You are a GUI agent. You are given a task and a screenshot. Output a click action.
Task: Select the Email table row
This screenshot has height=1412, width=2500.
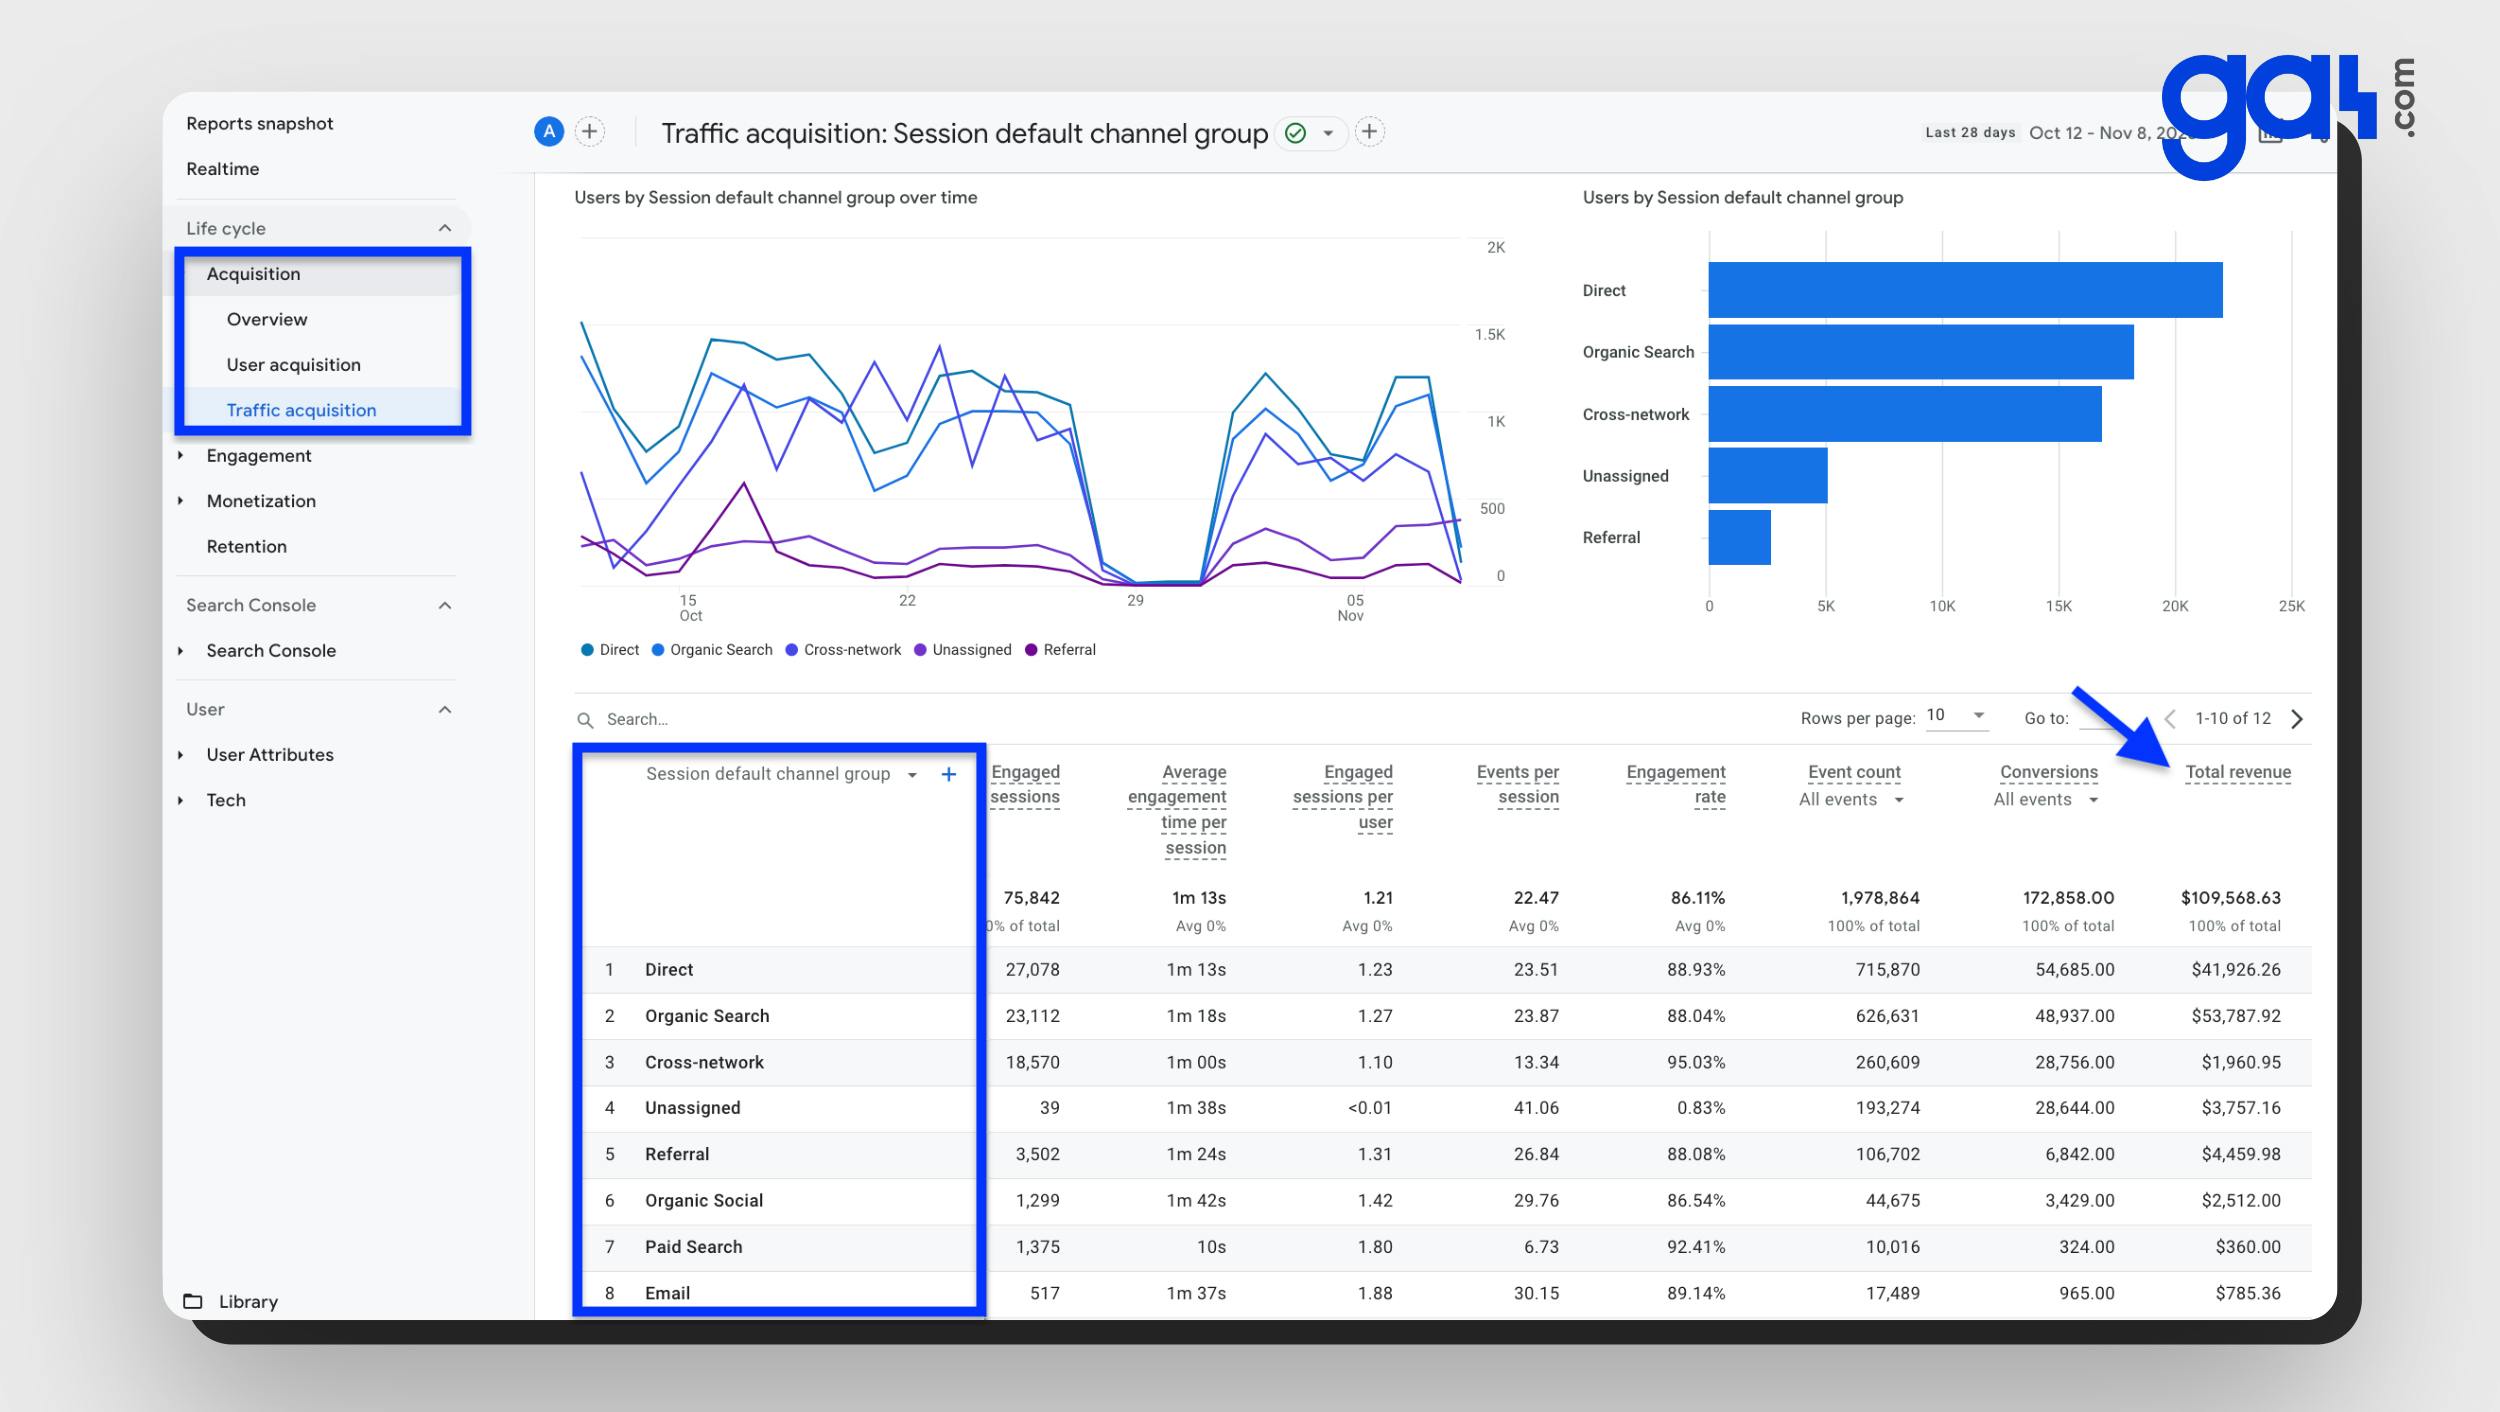pos(1447,1293)
